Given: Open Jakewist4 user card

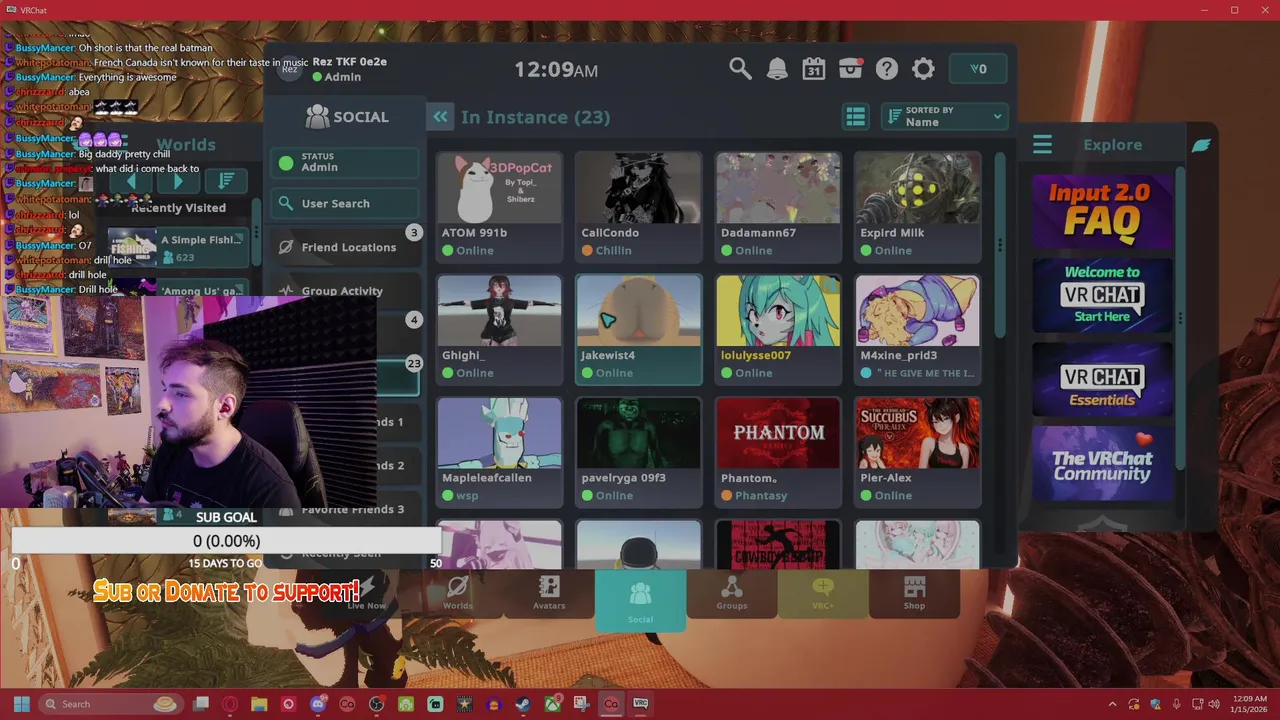Looking at the screenshot, I should (x=639, y=329).
